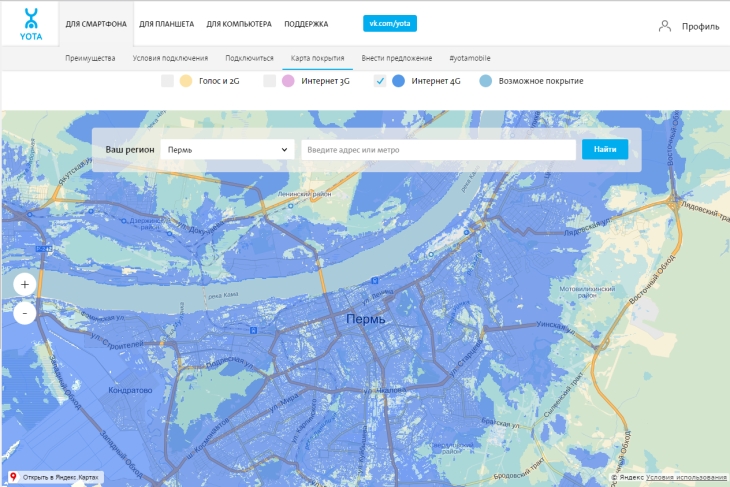Viewport: 730px width, 487px height.
Task: Open Условия использования link
Action: coord(686,477)
